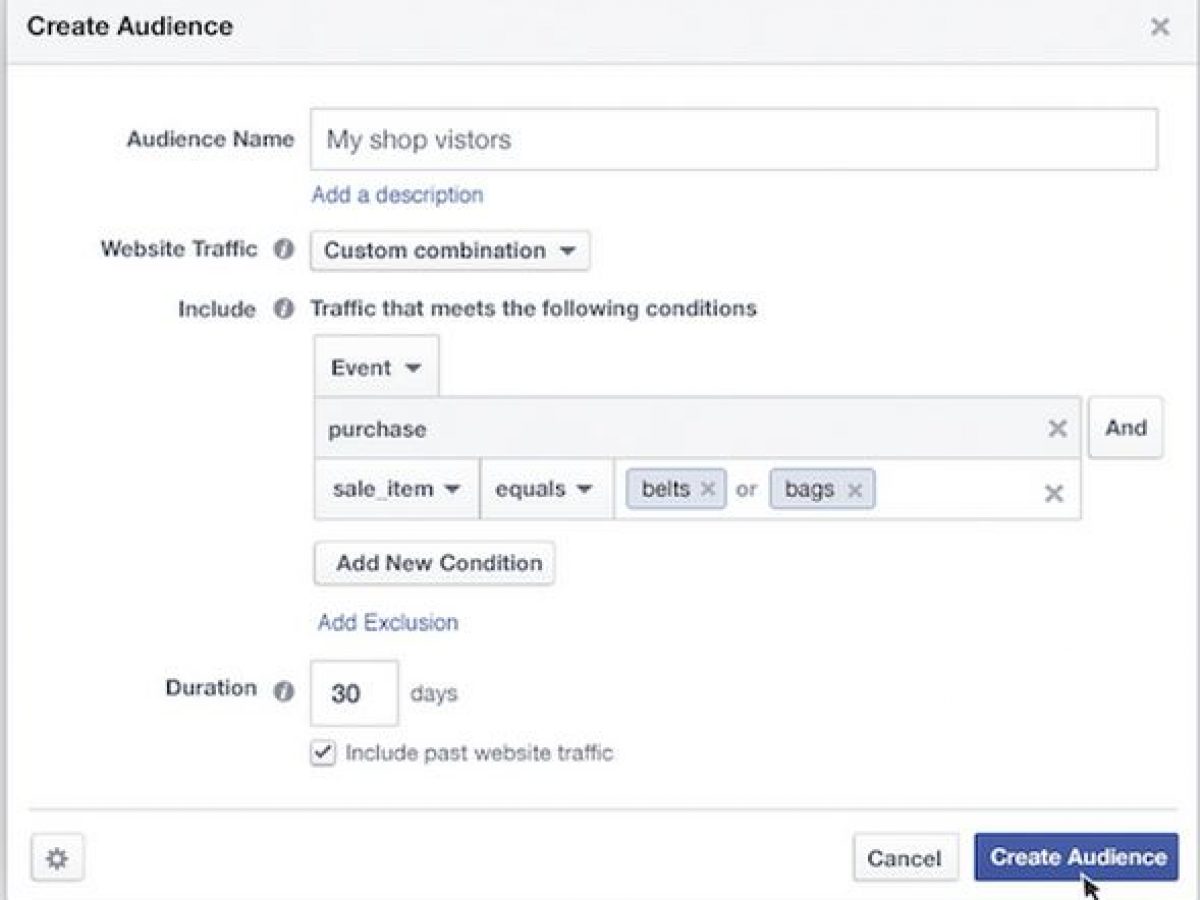Remove the bags tag
This screenshot has height=900, width=1200.
854,489
